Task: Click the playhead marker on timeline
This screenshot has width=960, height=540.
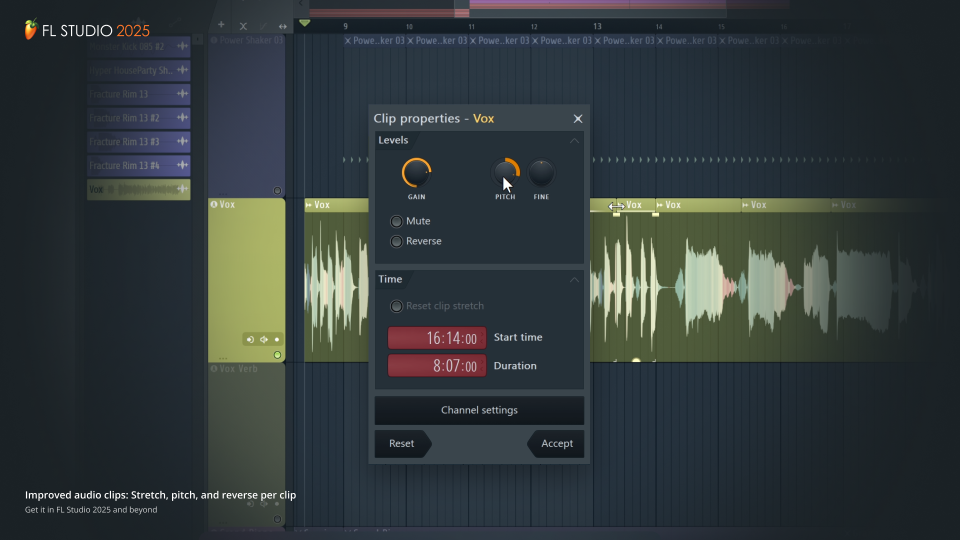Action: coord(305,23)
